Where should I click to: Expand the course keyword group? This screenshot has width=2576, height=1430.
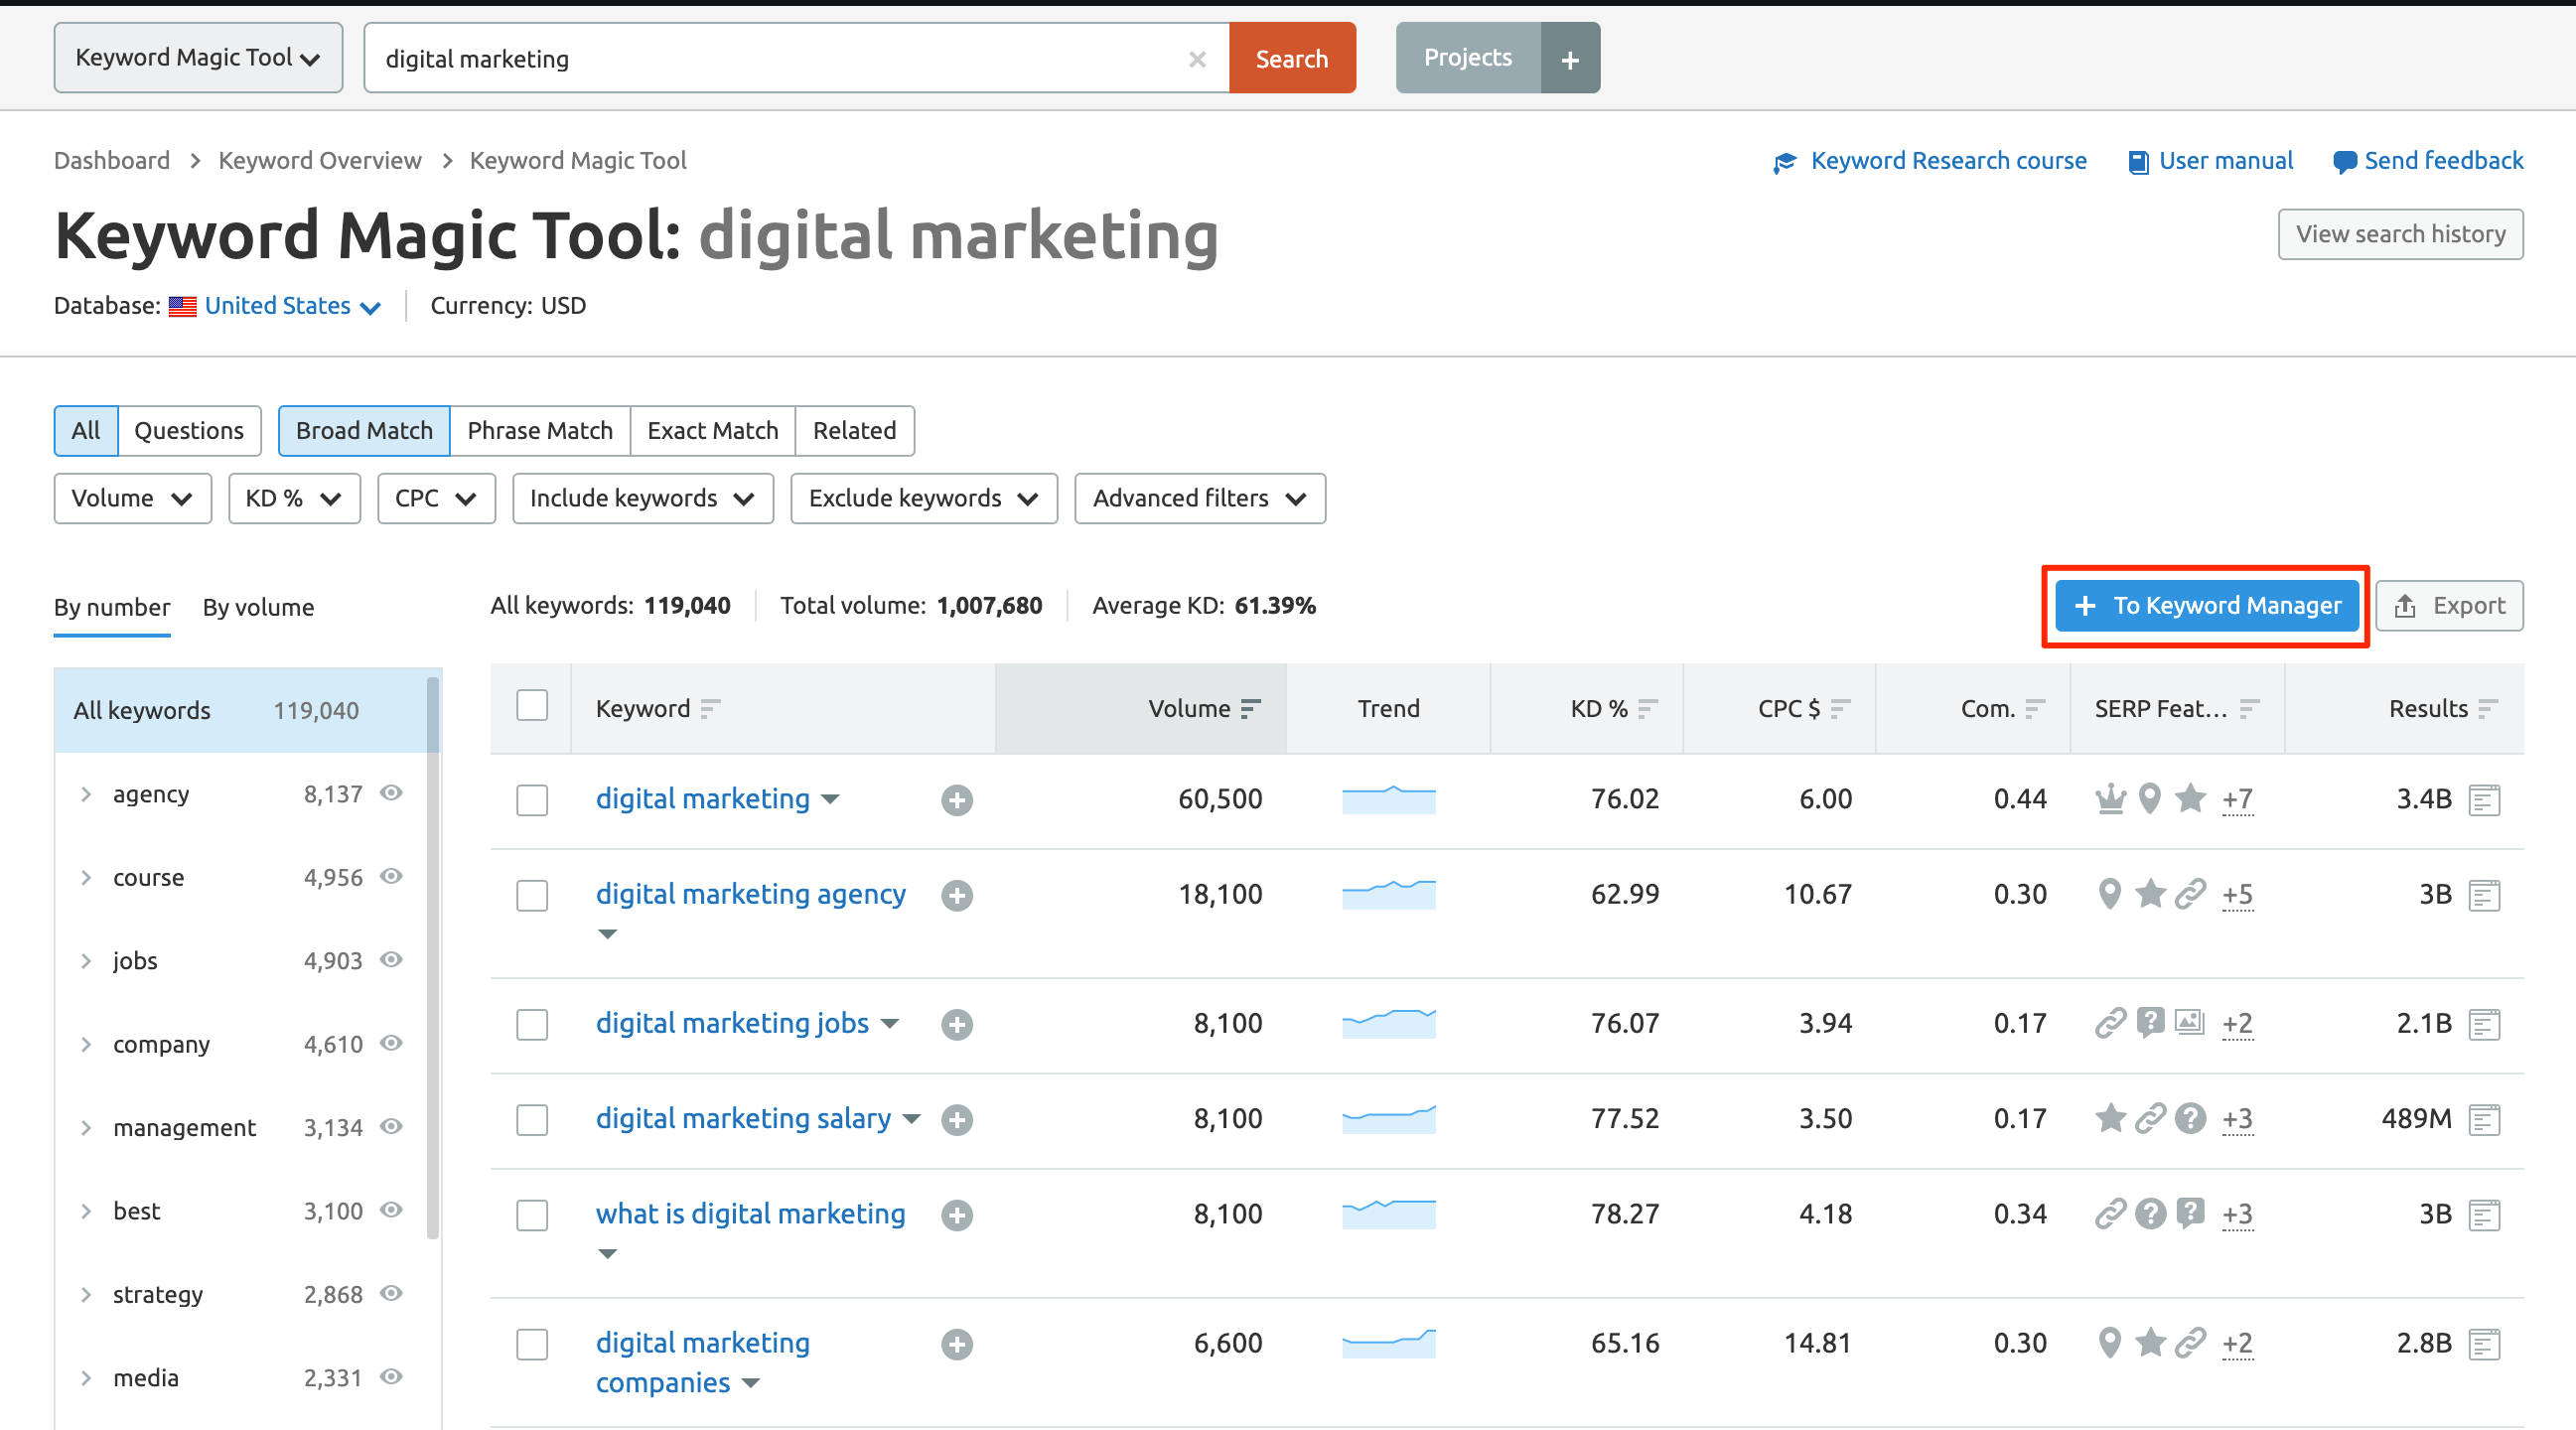point(86,877)
